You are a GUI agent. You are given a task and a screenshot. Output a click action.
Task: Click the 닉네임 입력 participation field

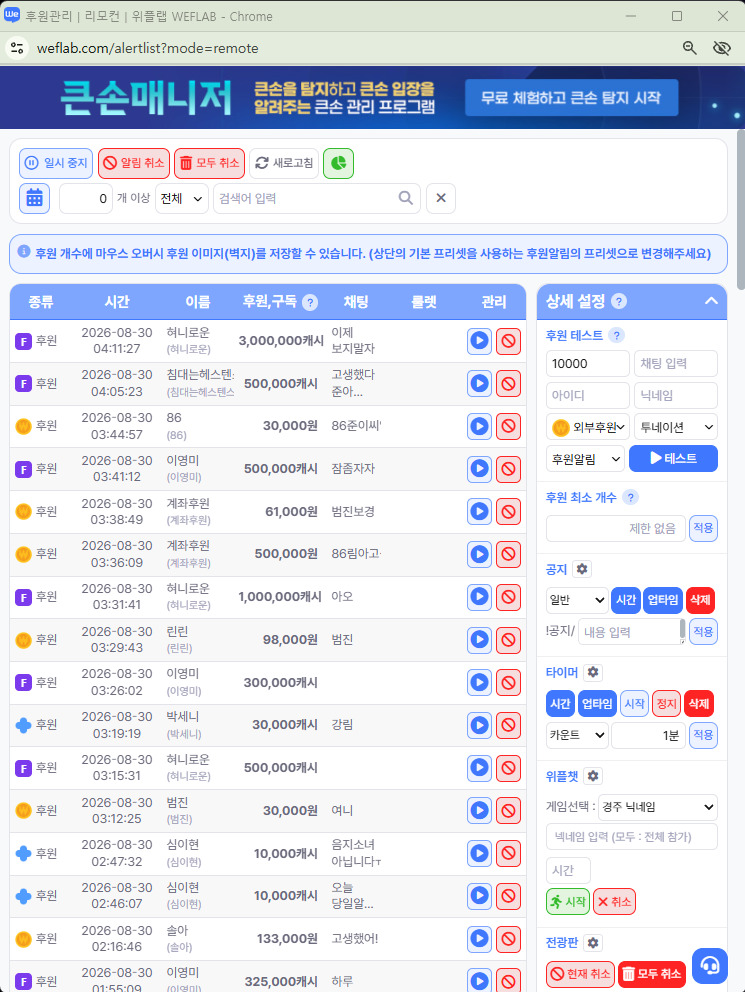click(x=632, y=837)
